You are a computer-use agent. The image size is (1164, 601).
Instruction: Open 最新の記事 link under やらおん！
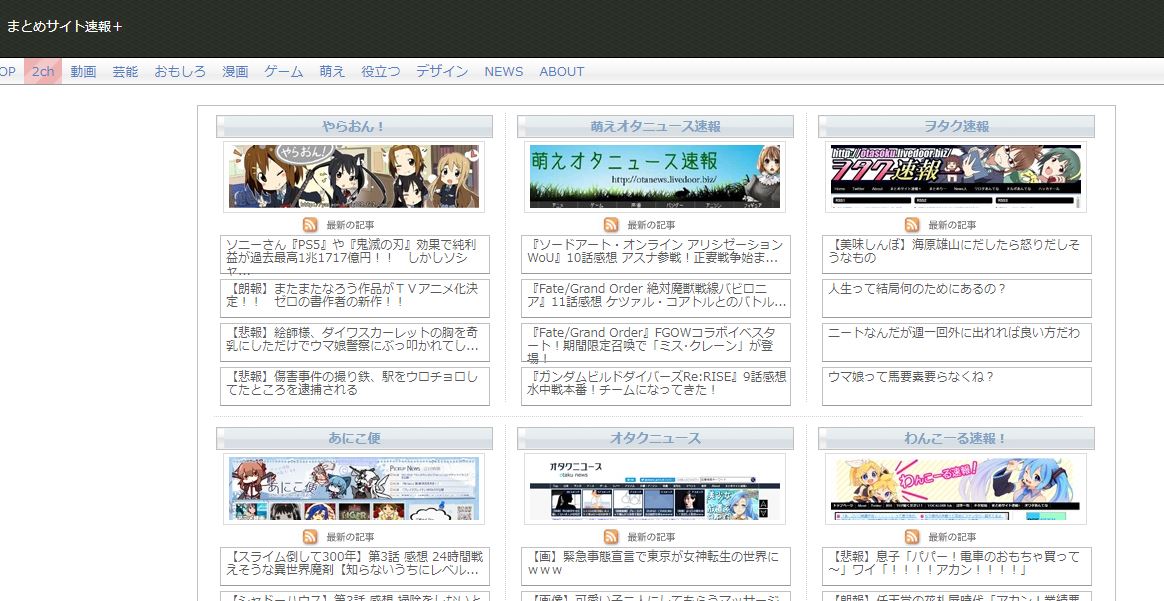coord(350,225)
